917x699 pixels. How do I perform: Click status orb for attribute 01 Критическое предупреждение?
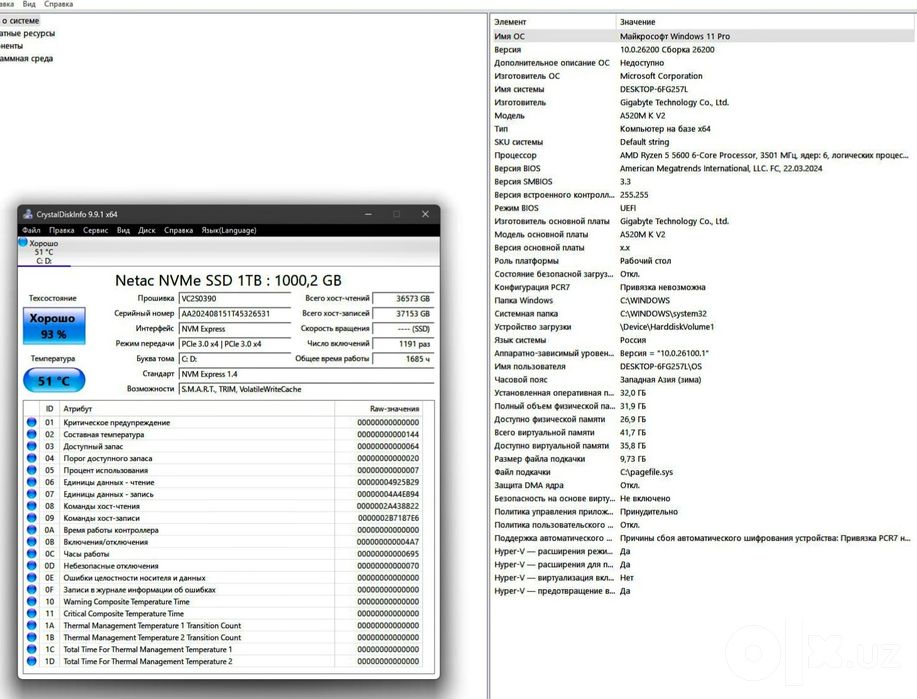(x=32, y=422)
